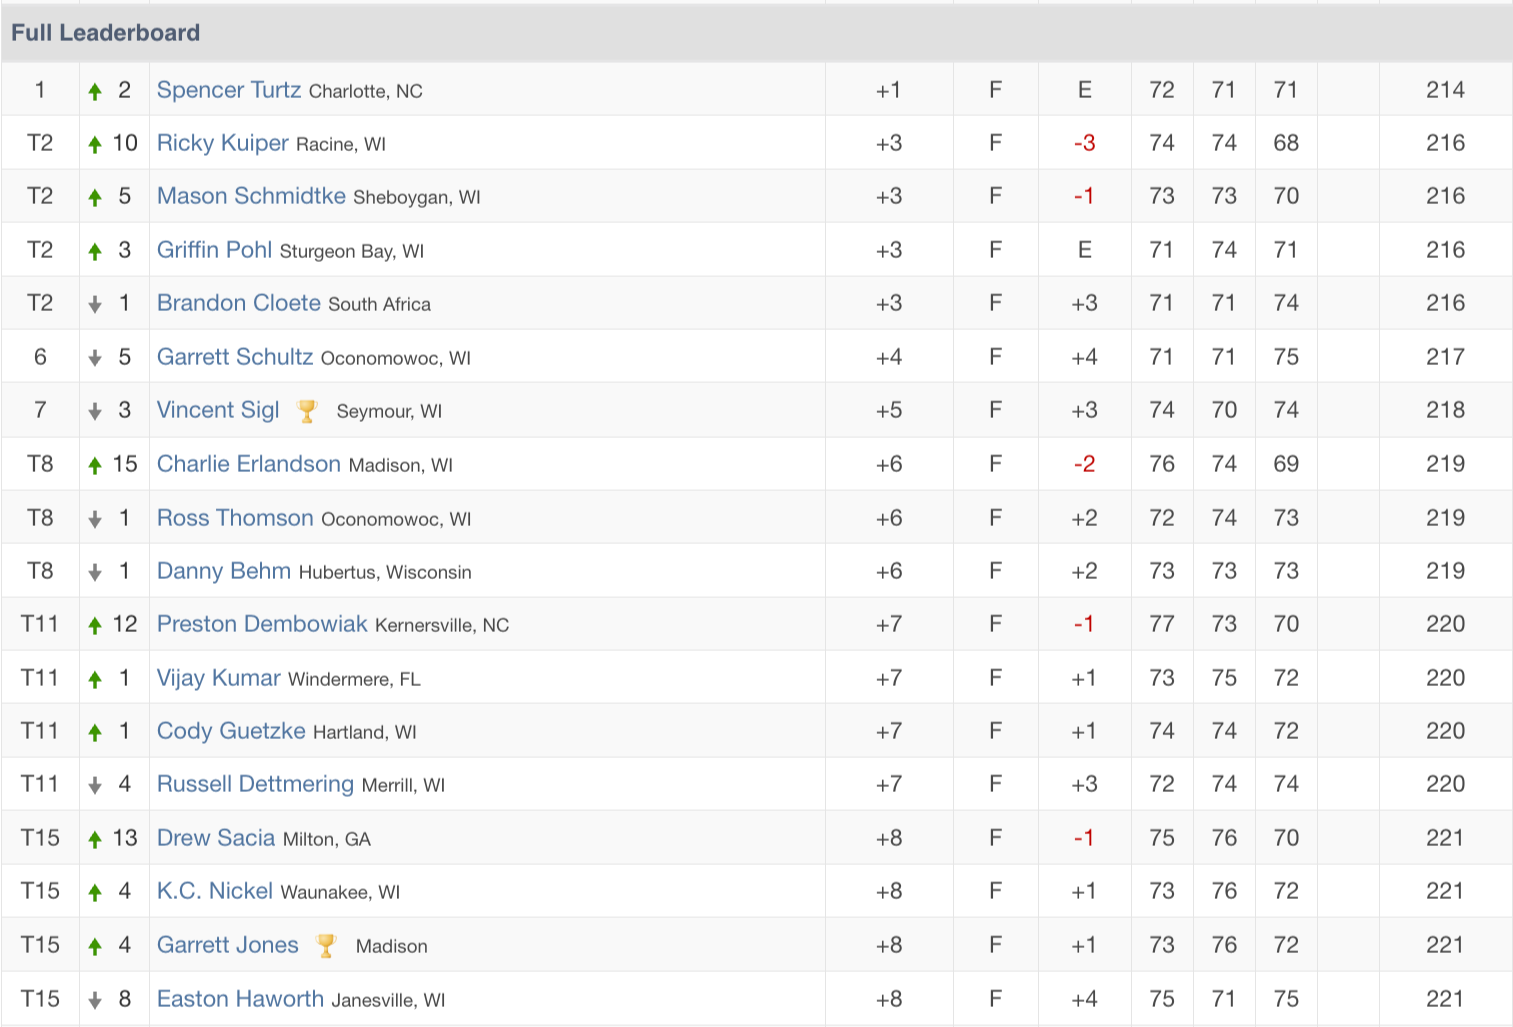This screenshot has width=1513, height=1027.
Task: Open Spencer Turtz player profile
Action: [x=229, y=90]
